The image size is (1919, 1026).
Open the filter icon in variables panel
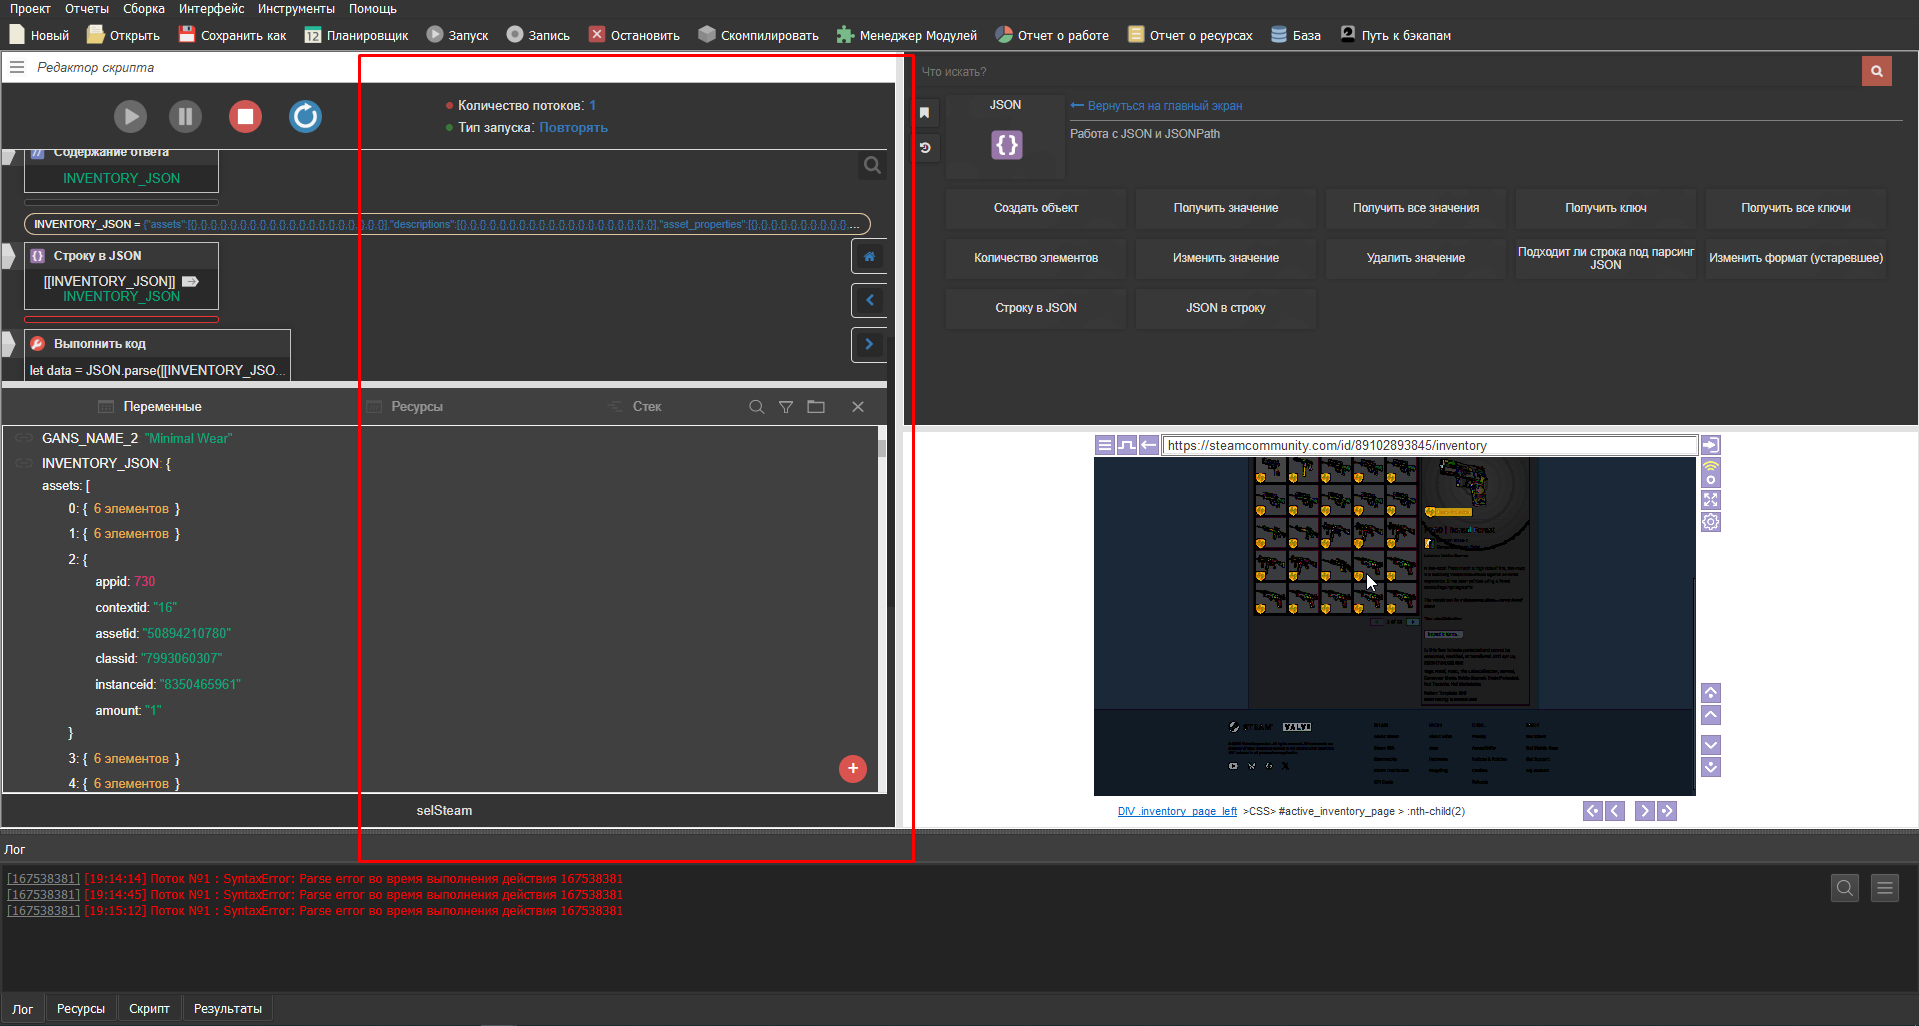click(786, 407)
